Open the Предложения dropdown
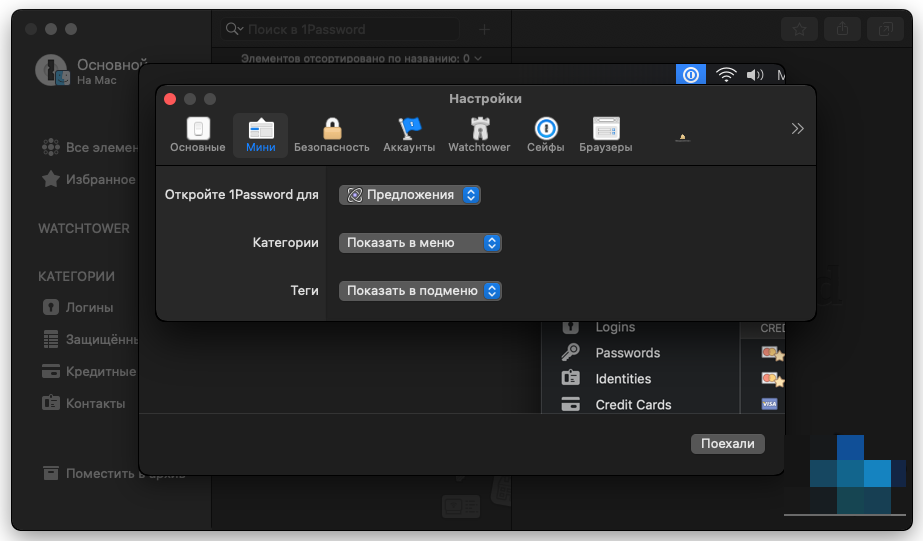Image resolution: width=923 pixels, height=541 pixels. pos(410,195)
